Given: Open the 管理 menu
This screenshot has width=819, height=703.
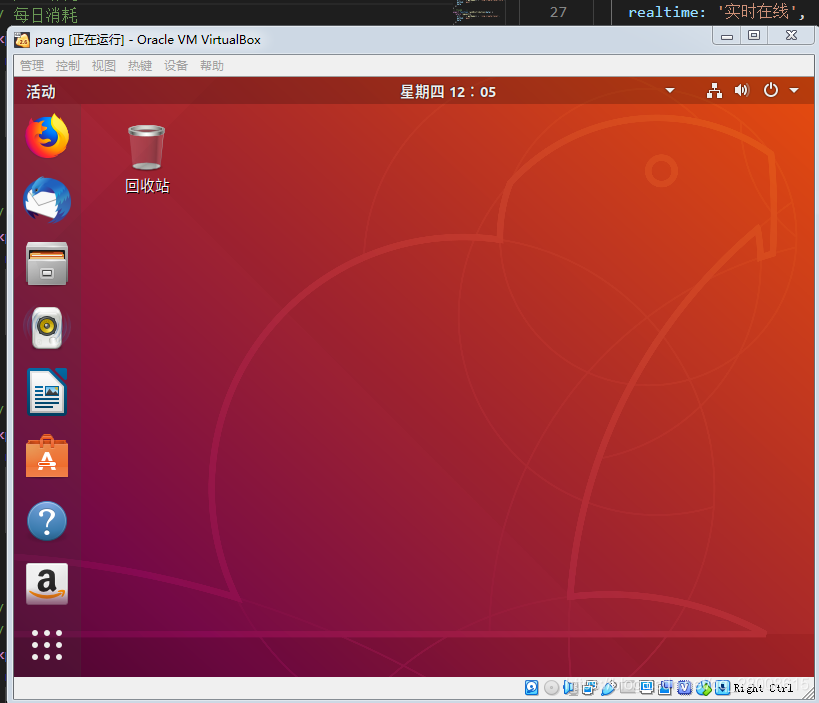Looking at the screenshot, I should pos(32,65).
